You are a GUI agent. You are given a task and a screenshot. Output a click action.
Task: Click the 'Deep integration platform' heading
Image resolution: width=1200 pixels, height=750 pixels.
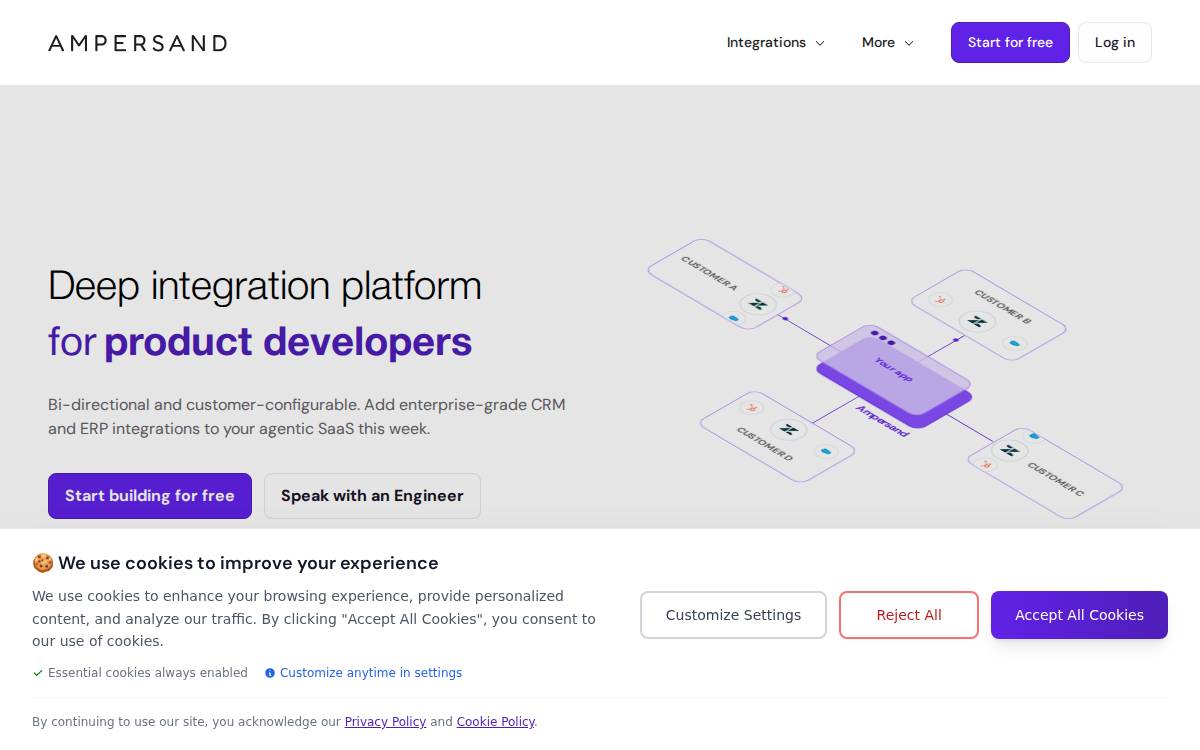[x=265, y=286]
